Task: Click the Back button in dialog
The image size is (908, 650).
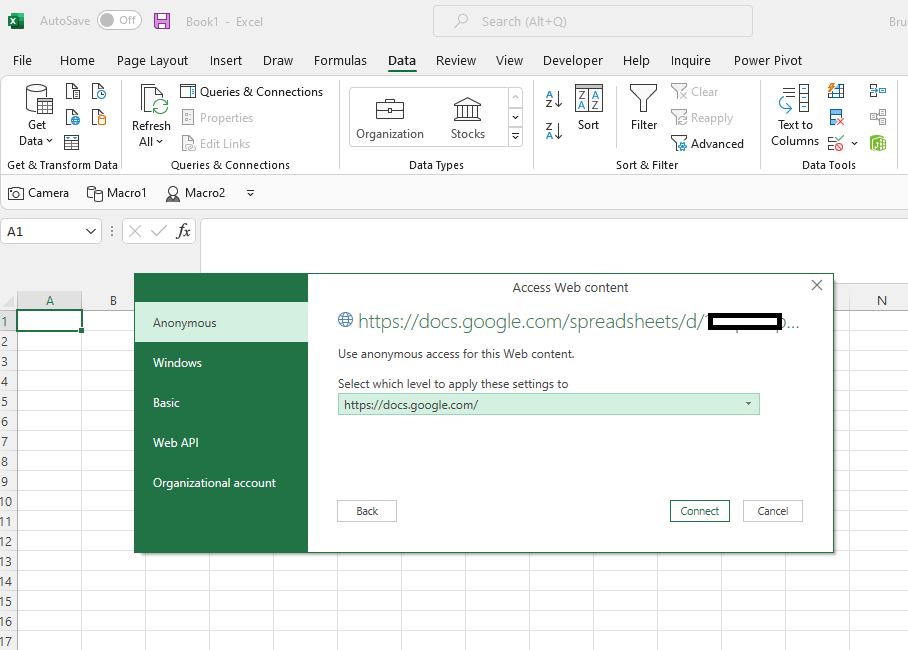Action: click(367, 511)
